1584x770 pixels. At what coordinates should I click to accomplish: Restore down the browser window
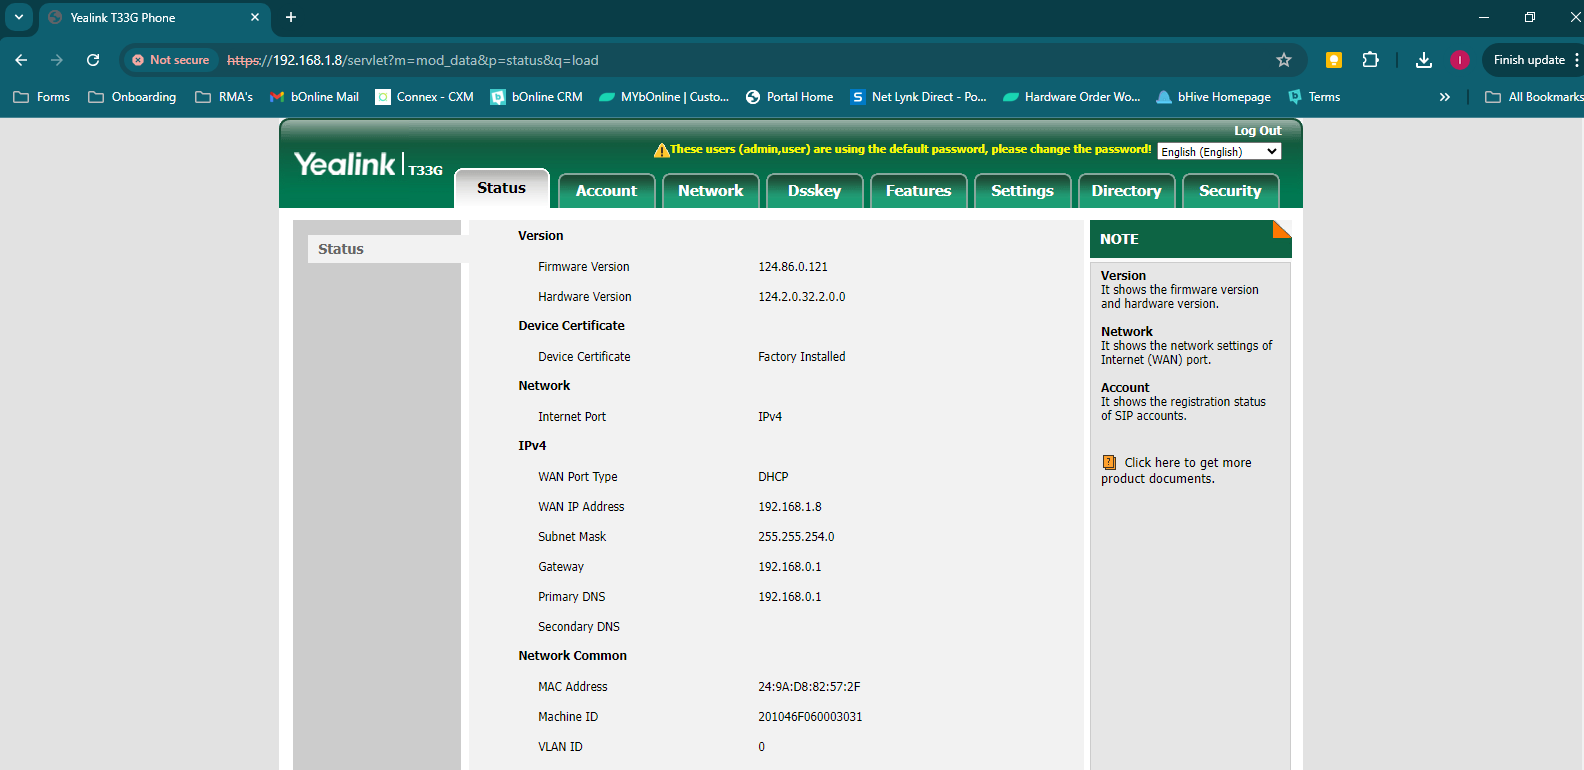click(x=1530, y=17)
